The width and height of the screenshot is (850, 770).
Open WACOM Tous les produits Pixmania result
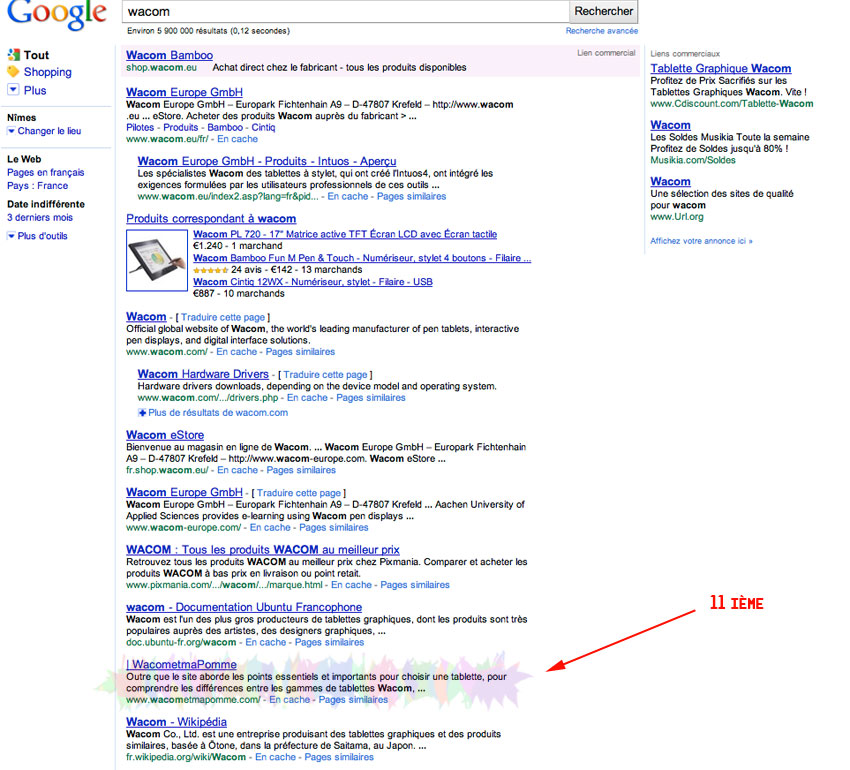click(263, 550)
